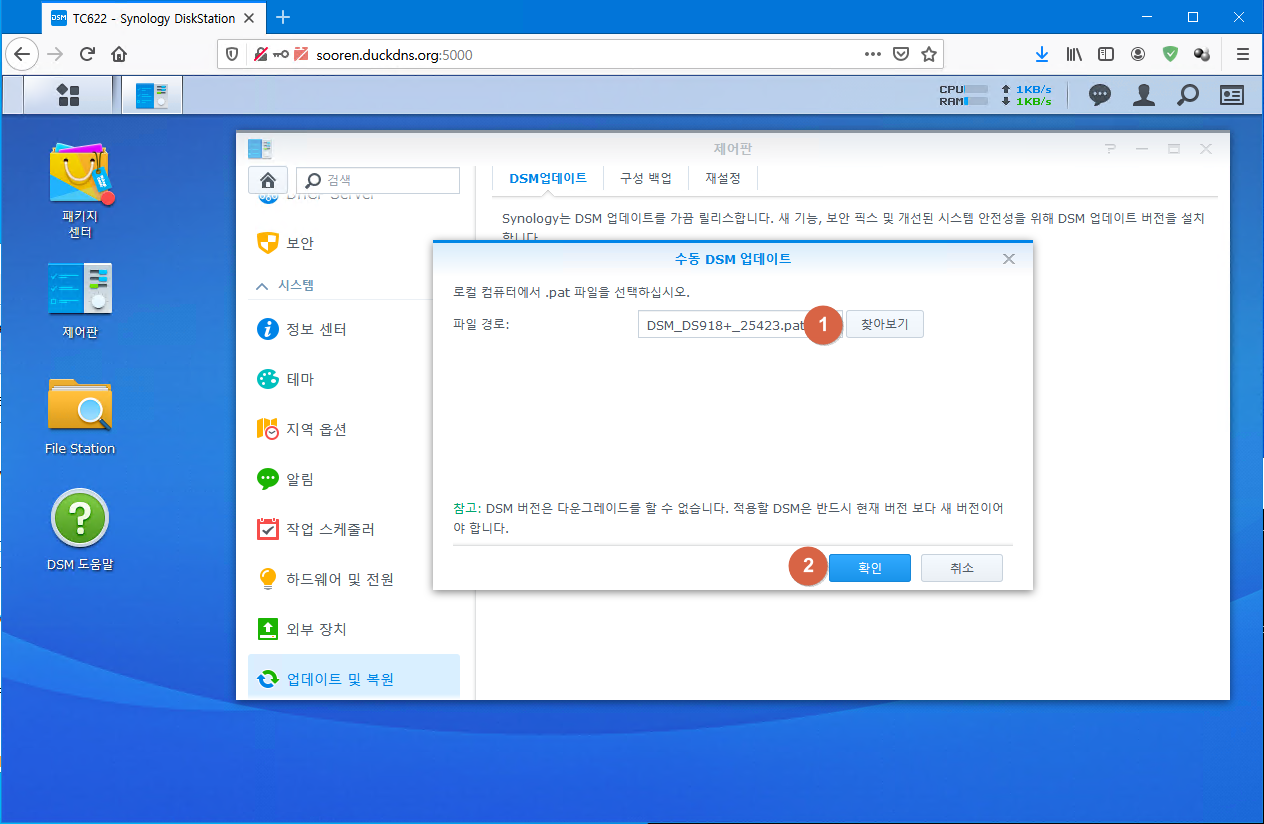Click 찾아보기 to browse for file
This screenshot has width=1264, height=824.
click(884, 325)
